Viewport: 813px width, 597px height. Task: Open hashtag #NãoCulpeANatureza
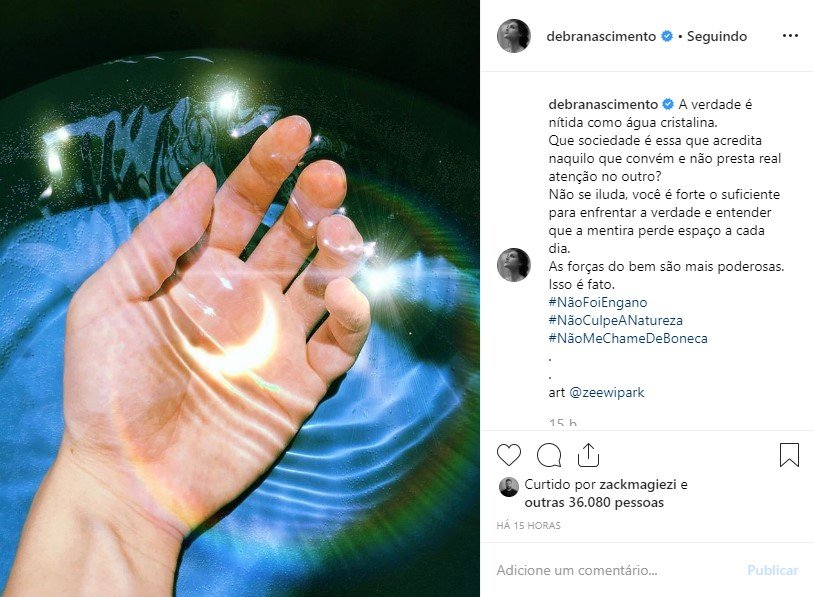[615, 320]
